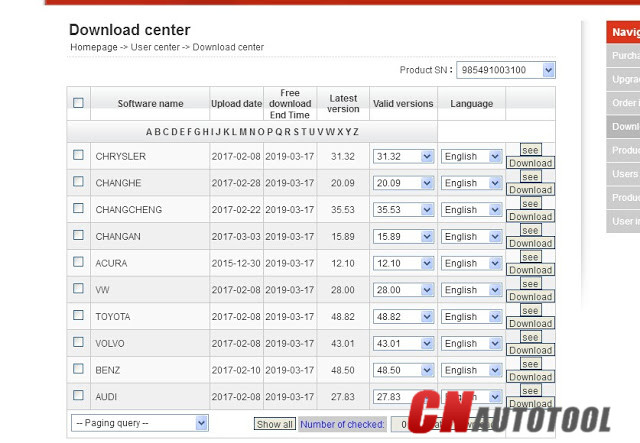Open ACURA version dropdown 12.10
This screenshot has height=443, width=640.
[403, 263]
